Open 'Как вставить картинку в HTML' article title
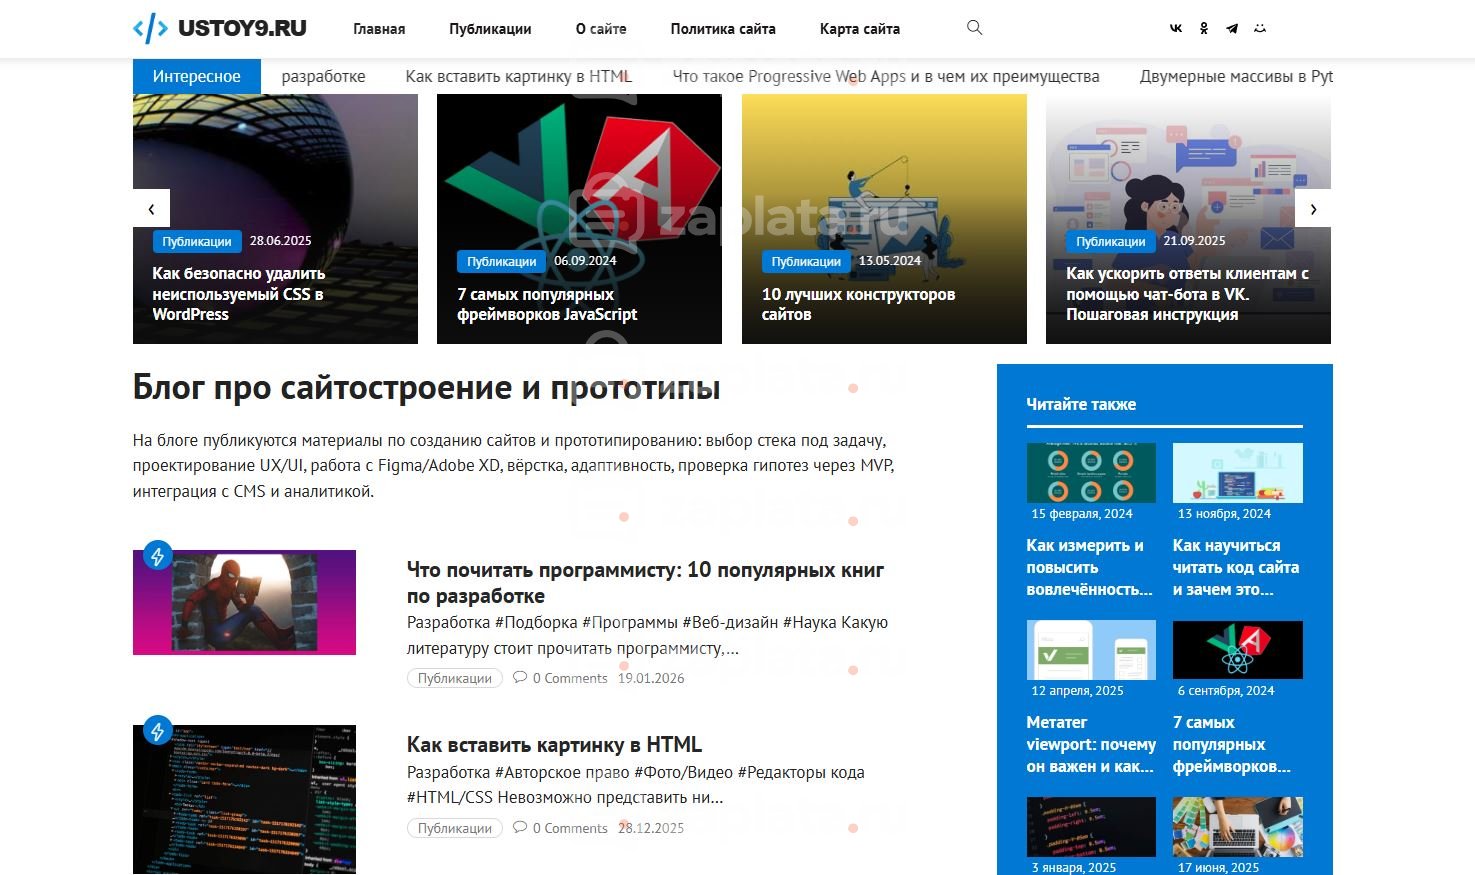 click(x=554, y=745)
